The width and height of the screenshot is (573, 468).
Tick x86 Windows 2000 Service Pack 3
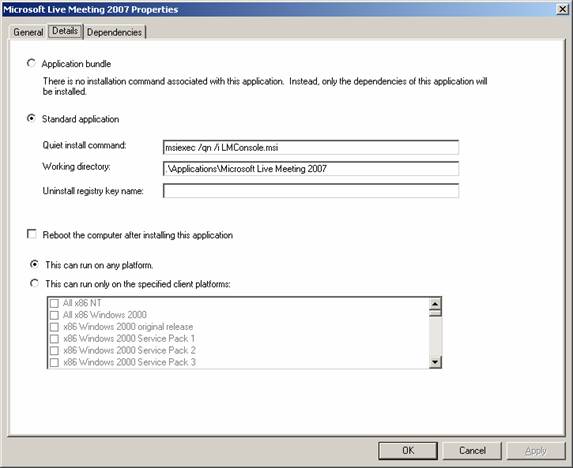click(54, 362)
